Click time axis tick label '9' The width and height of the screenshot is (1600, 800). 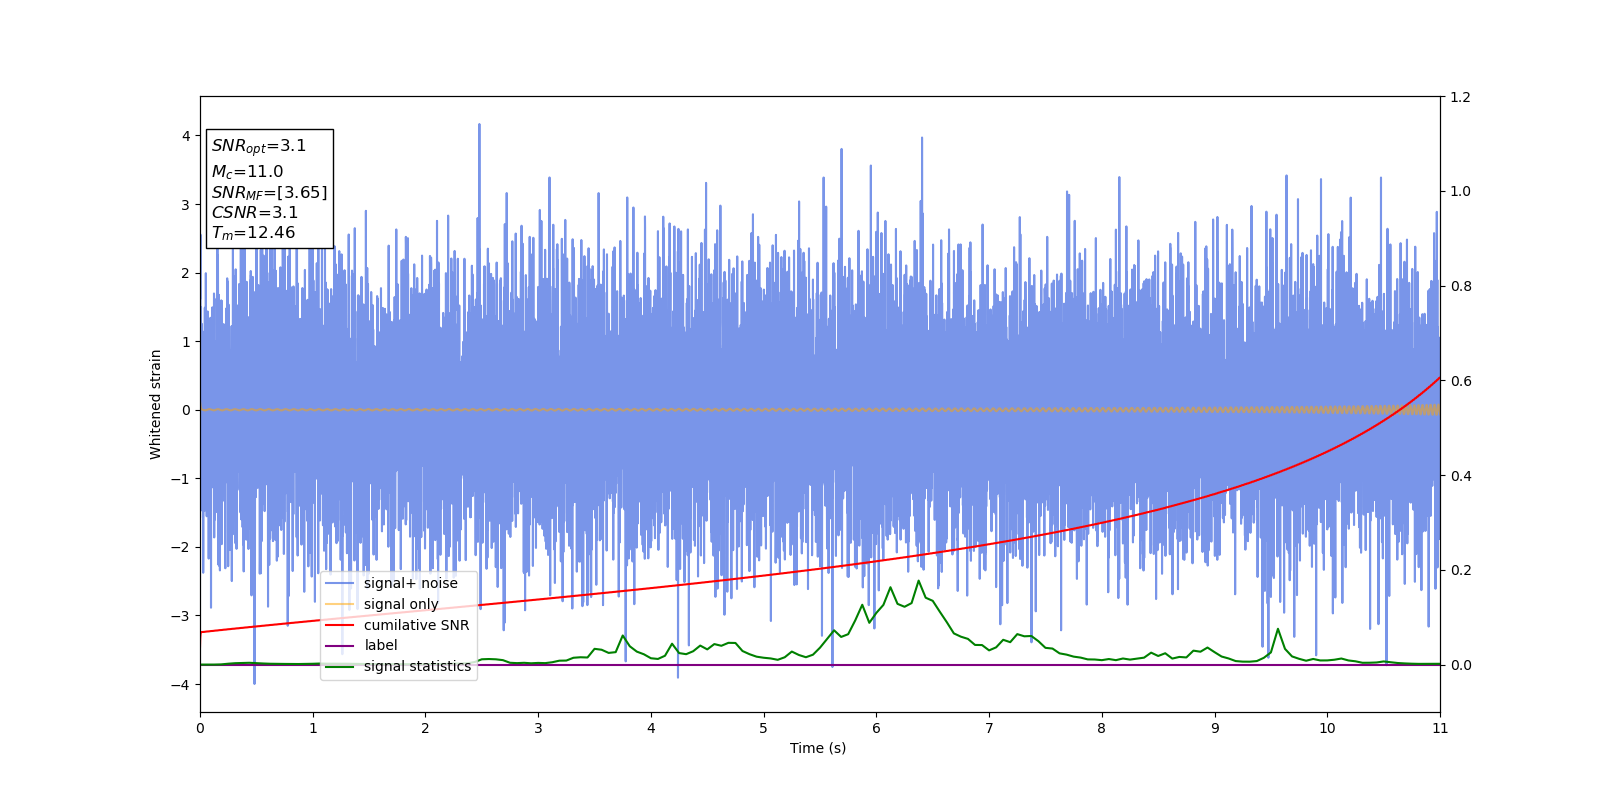point(1215,728)
